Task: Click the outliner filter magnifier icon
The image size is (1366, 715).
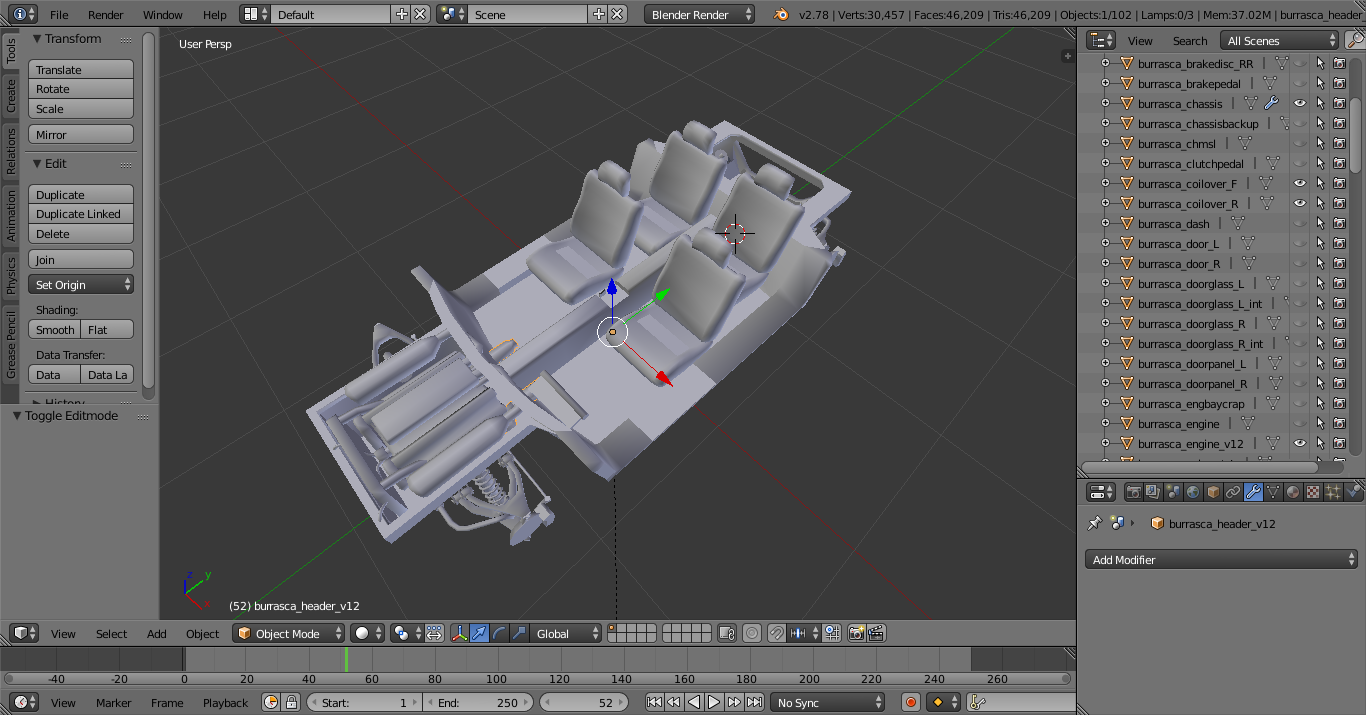Action: tap(1354, 41)
